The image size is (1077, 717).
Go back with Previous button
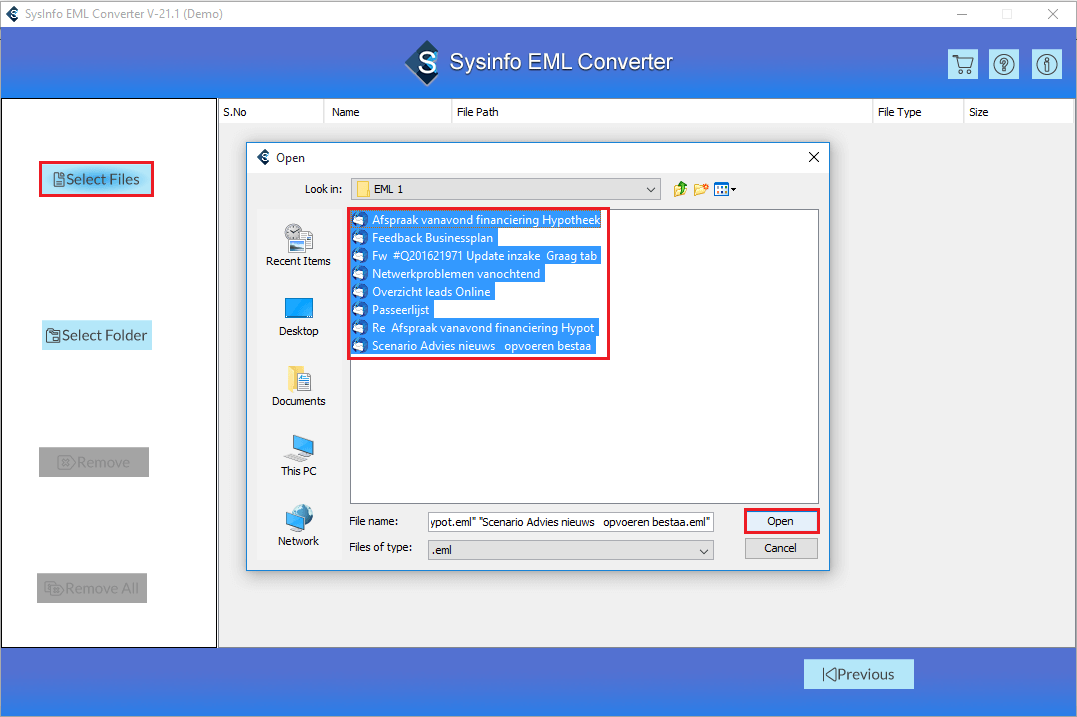[x=859, y=674]
